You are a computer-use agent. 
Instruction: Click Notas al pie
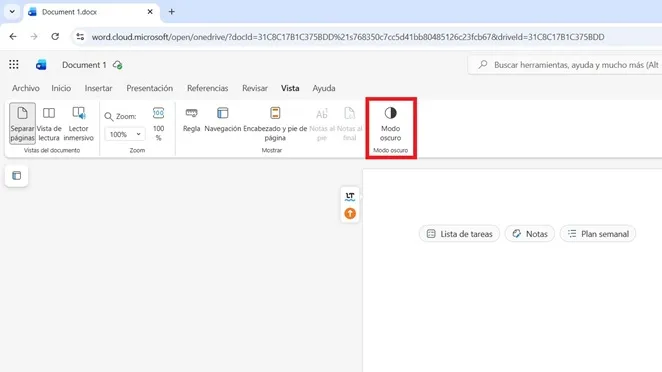(322, 123)
